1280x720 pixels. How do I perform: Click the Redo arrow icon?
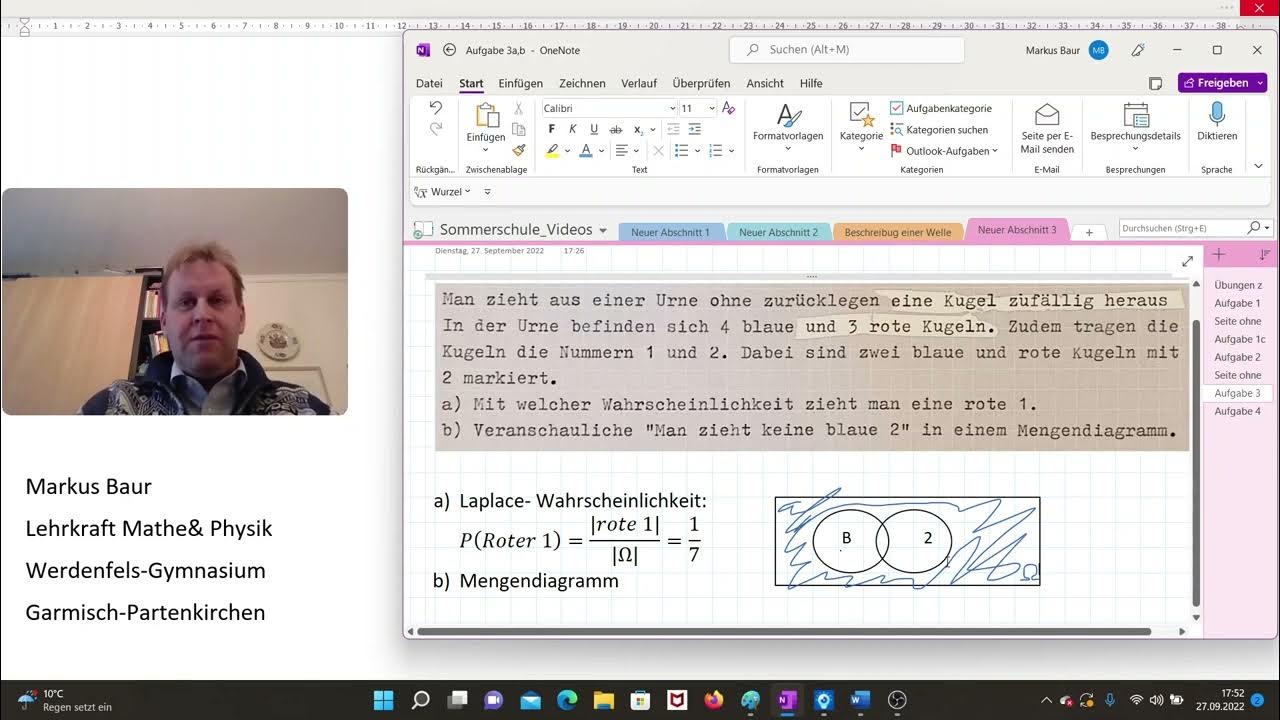coord(435,129)
